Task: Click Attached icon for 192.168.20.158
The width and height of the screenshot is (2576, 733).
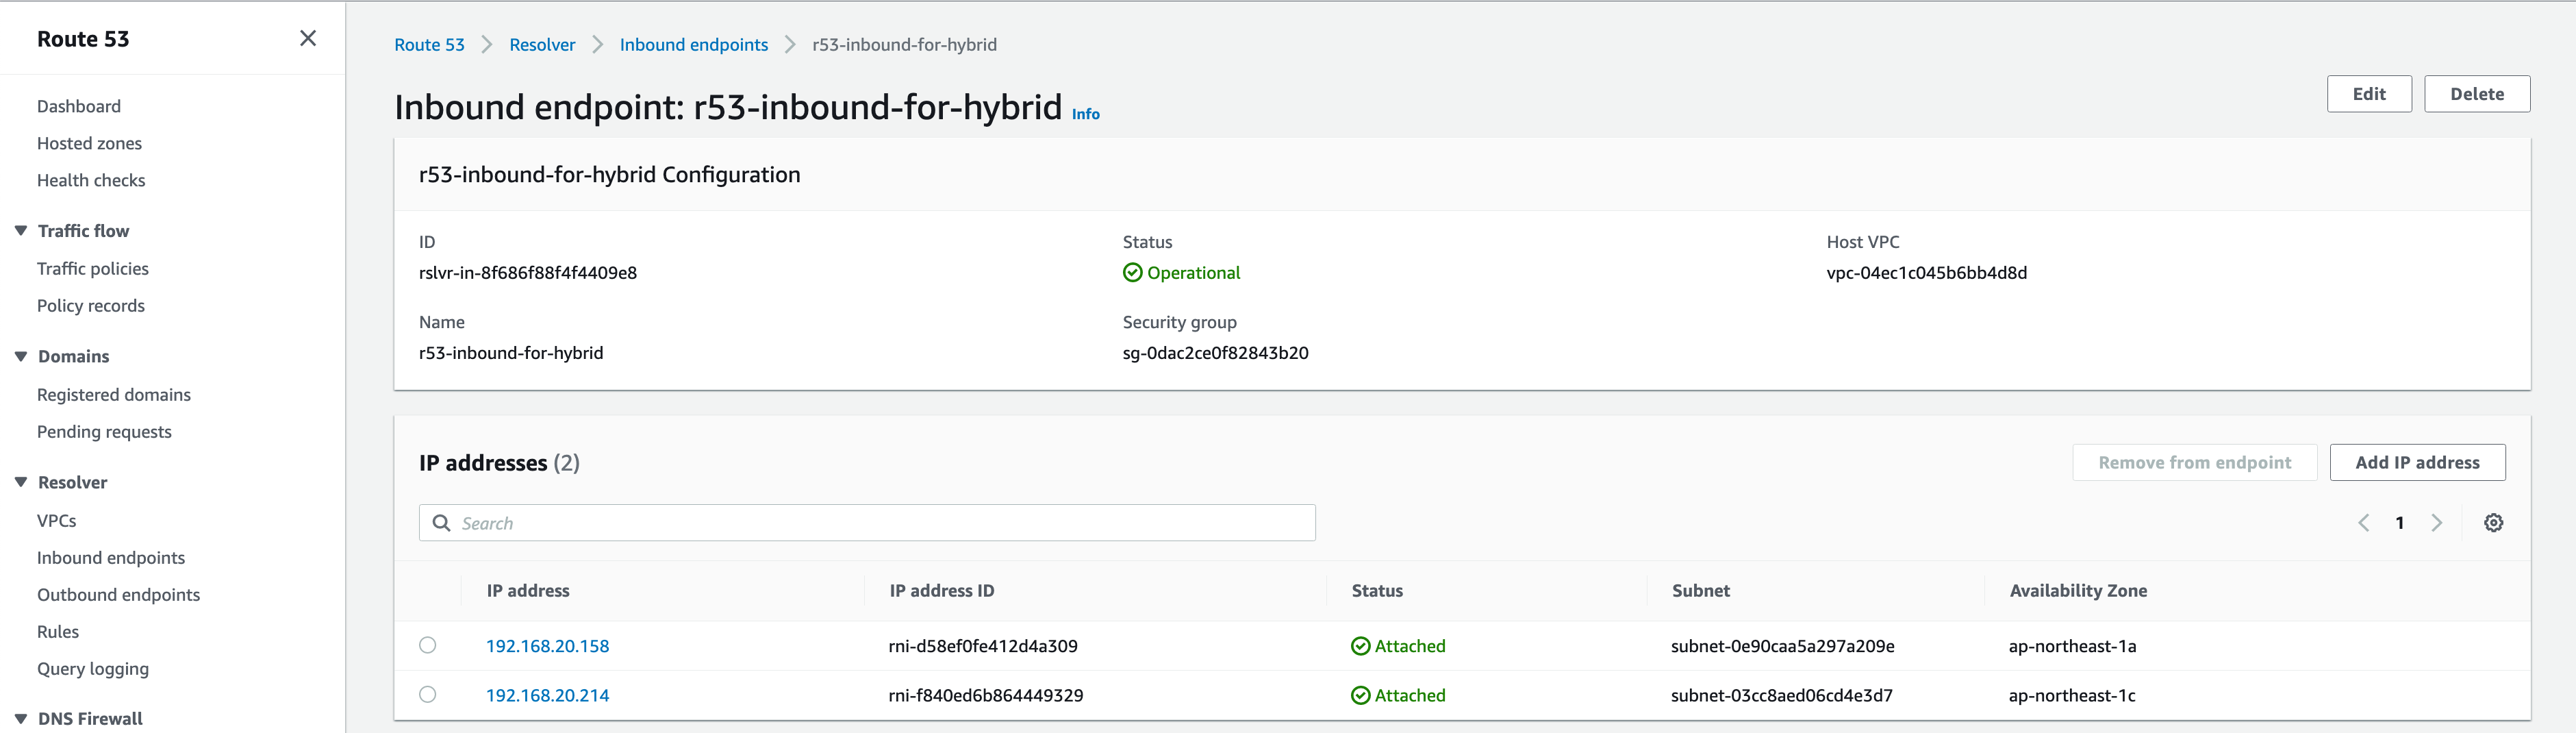Action: [x=1360, y=646]
